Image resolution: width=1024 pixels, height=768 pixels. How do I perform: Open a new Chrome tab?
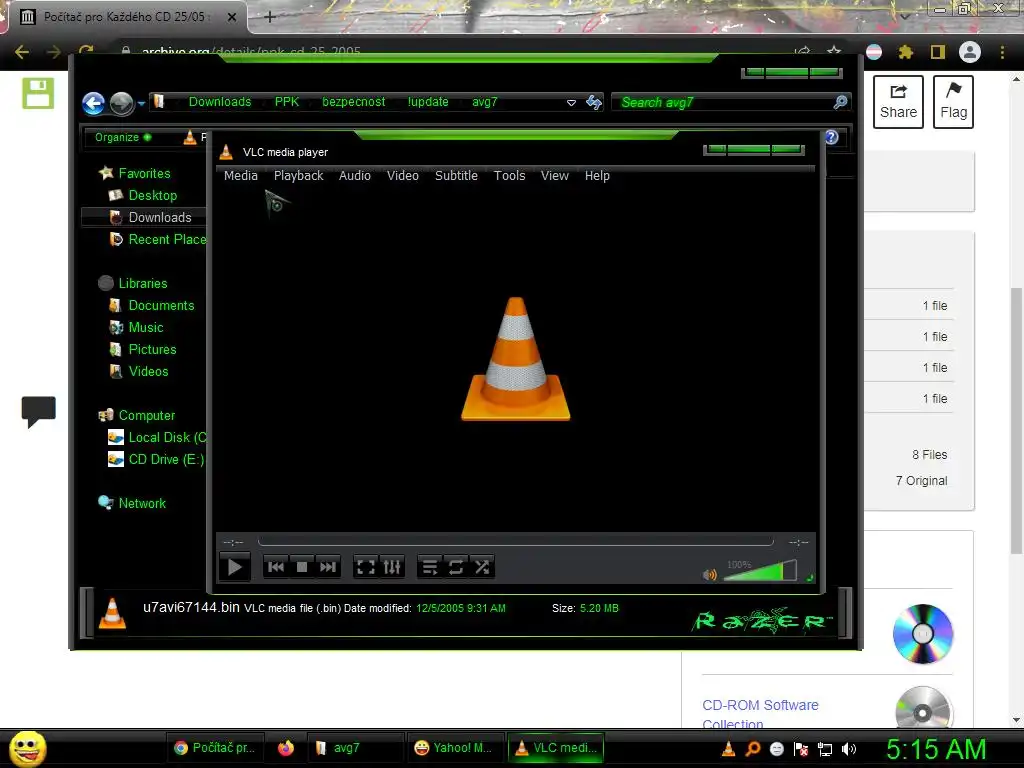coord(270,17)
